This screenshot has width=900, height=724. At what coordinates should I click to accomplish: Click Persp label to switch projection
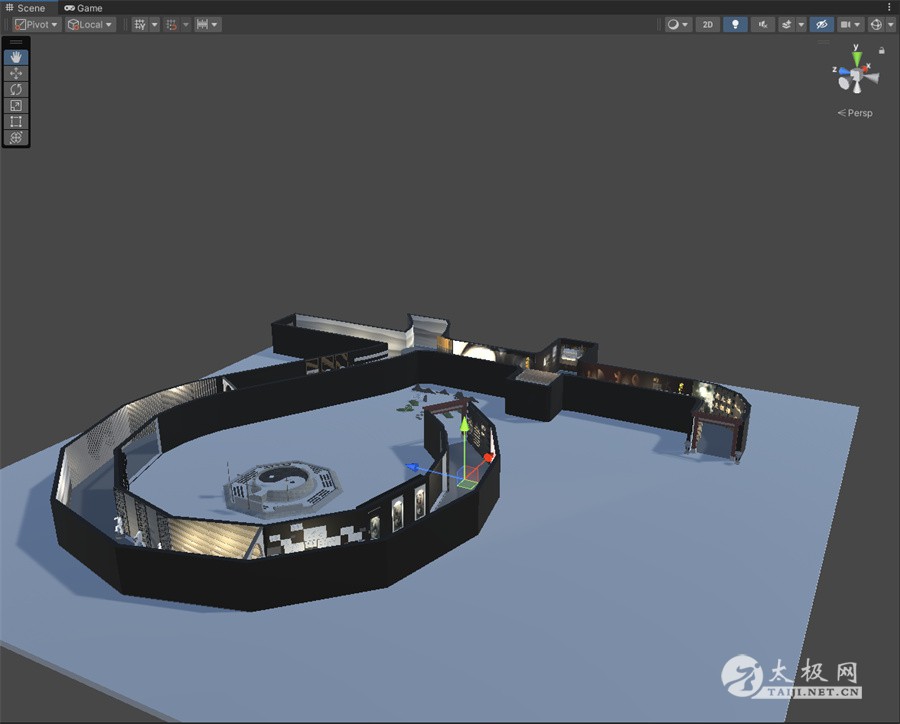click(856, 113)
